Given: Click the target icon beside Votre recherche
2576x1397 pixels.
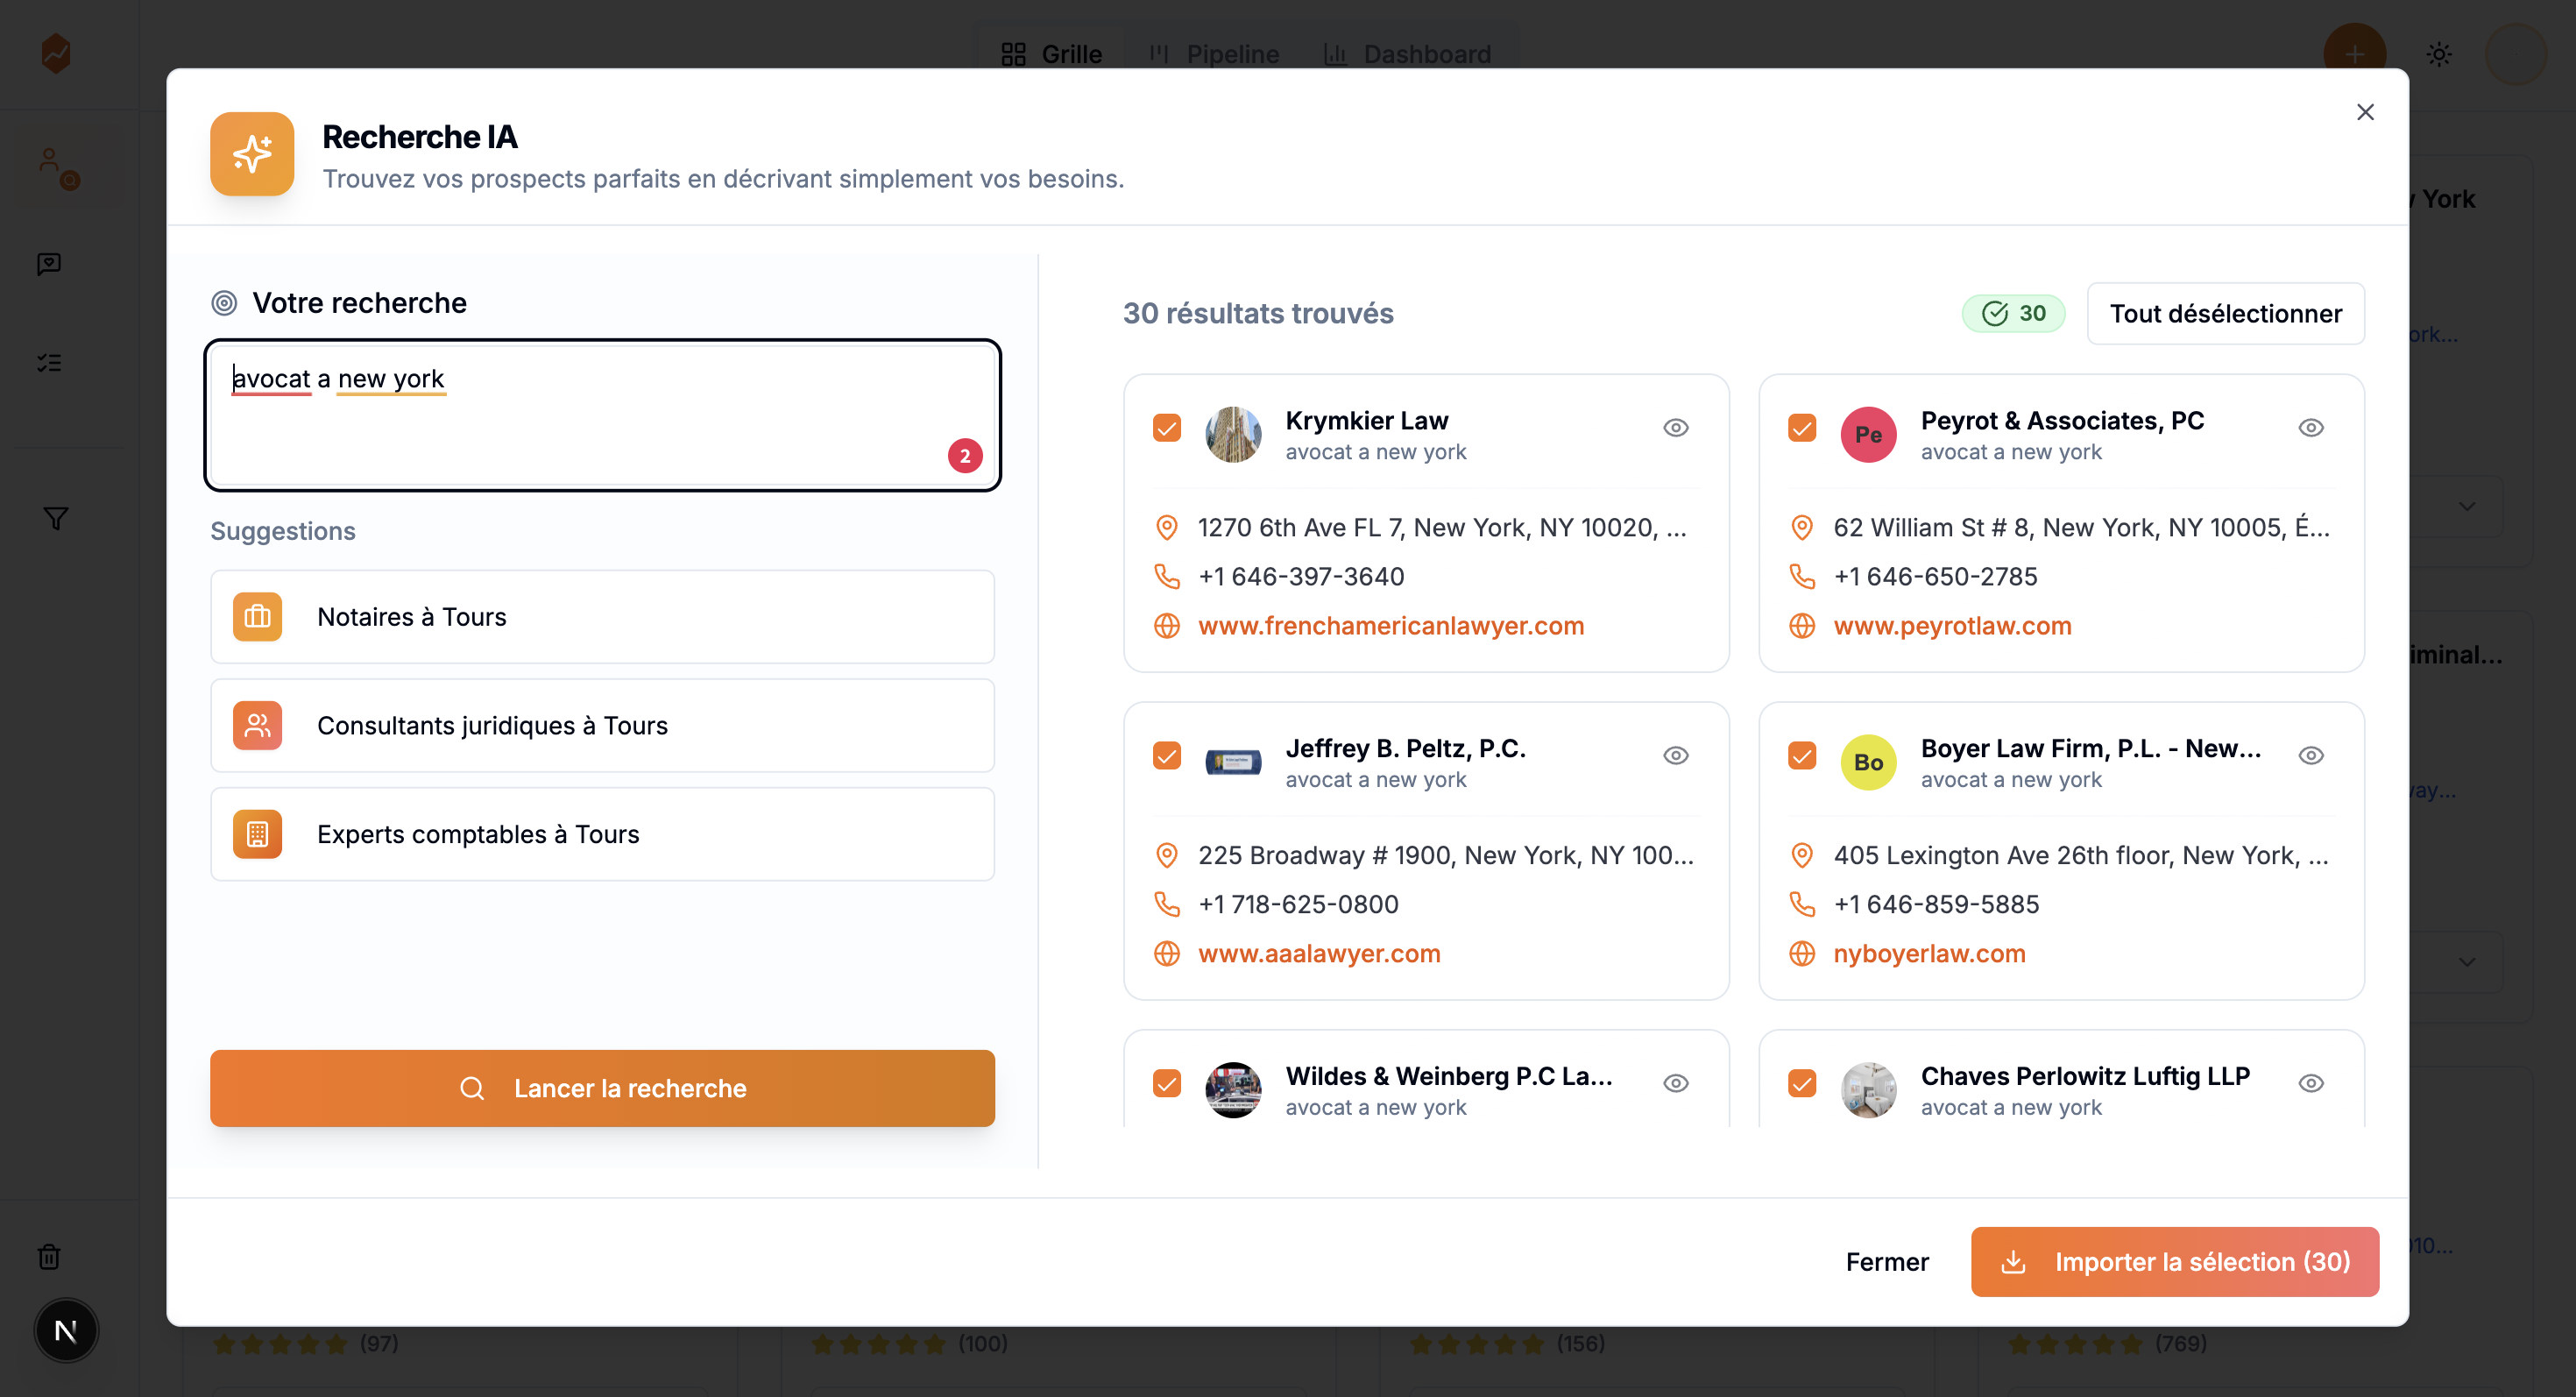Looking at the screenshot, I should (224, 303).
